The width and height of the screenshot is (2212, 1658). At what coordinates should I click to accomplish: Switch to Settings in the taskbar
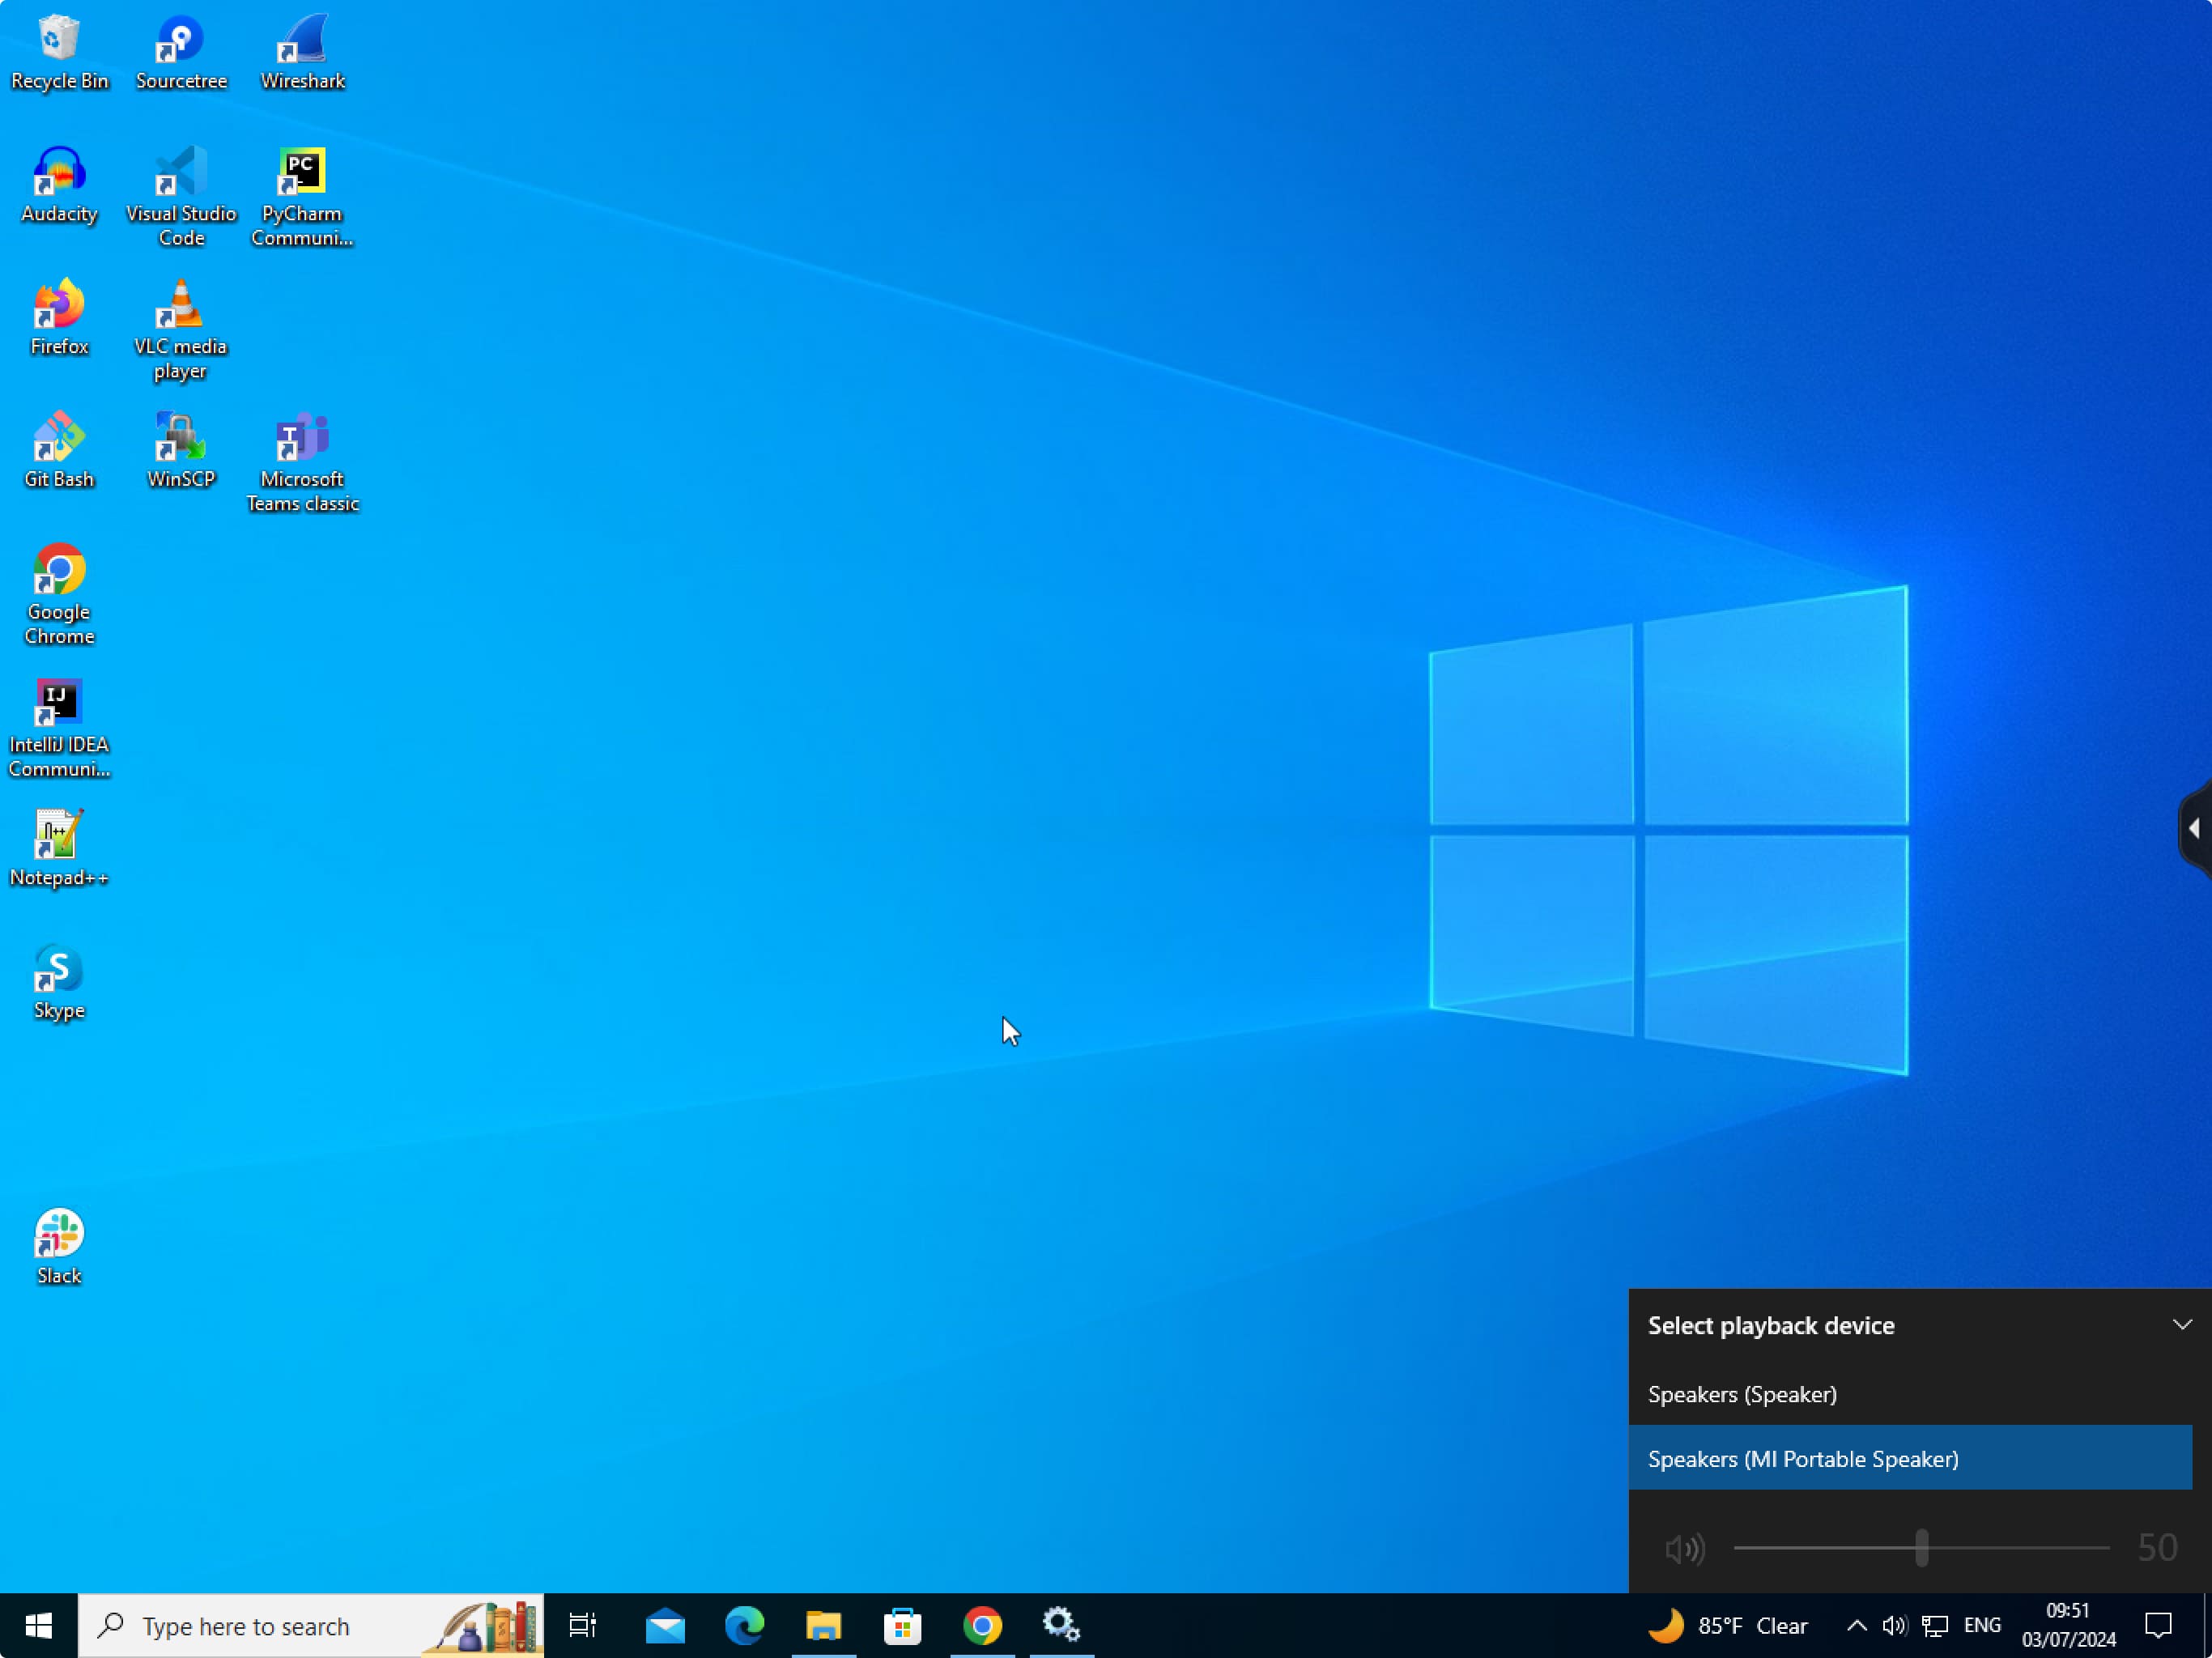pyautogui.click(x=1062, y=1626)
